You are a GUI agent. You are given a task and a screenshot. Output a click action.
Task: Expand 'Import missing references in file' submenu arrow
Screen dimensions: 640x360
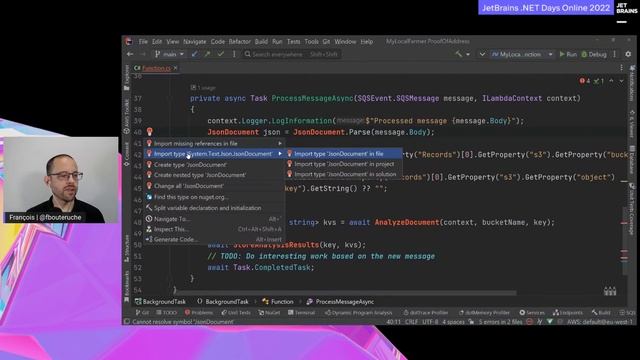pyautogui.click(x=280, y=143)
